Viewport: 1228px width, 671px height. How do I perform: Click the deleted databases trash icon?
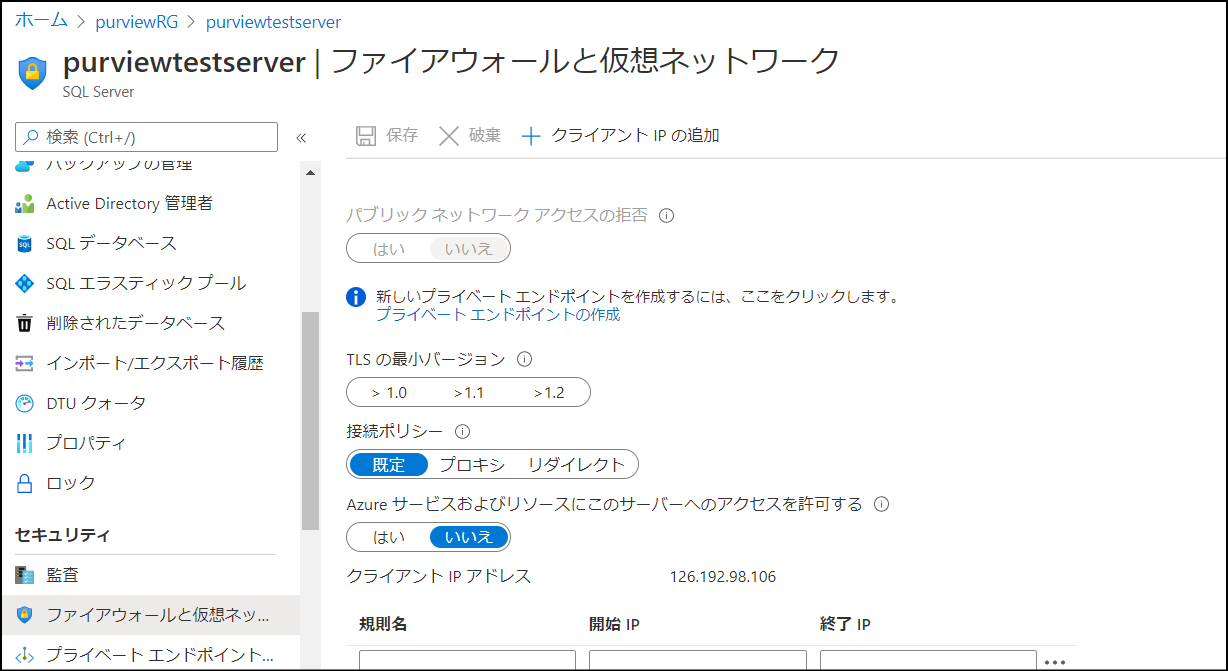[25, 324]
